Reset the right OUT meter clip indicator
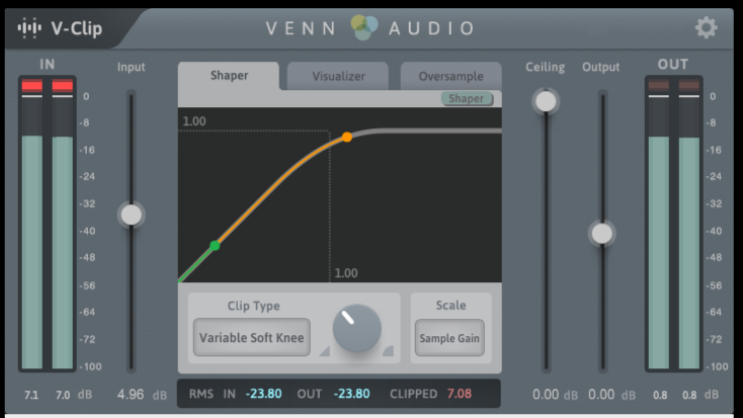 tap(689, 86)
